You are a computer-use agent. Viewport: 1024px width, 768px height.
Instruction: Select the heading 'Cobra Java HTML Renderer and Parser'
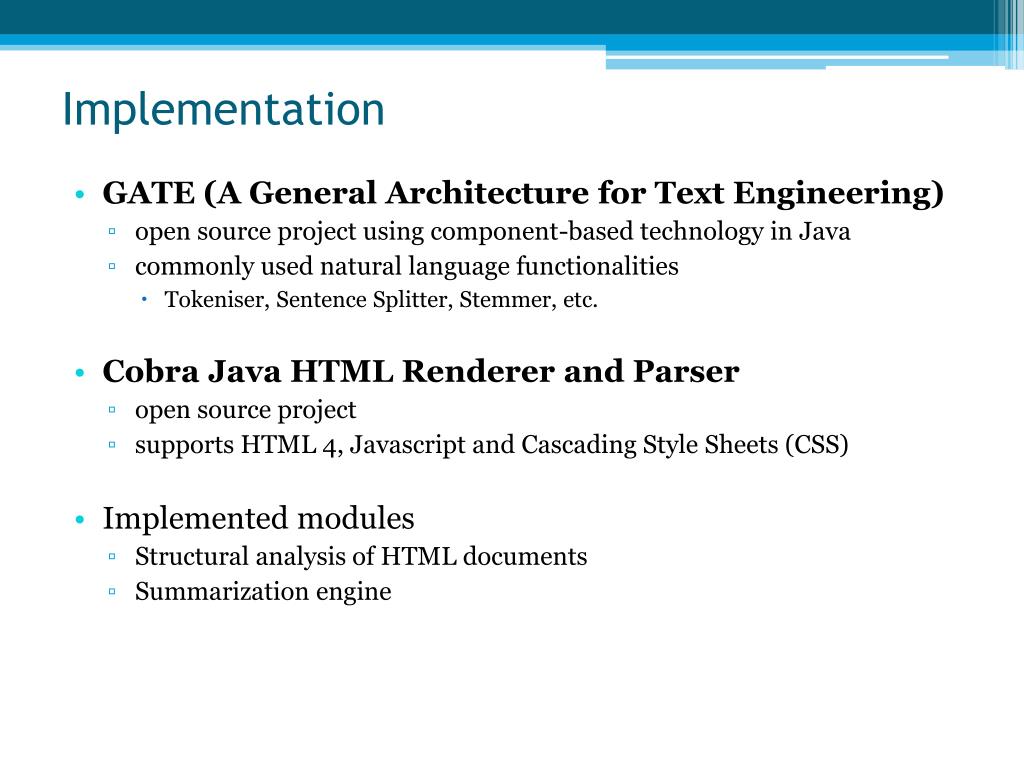point(421,372)
